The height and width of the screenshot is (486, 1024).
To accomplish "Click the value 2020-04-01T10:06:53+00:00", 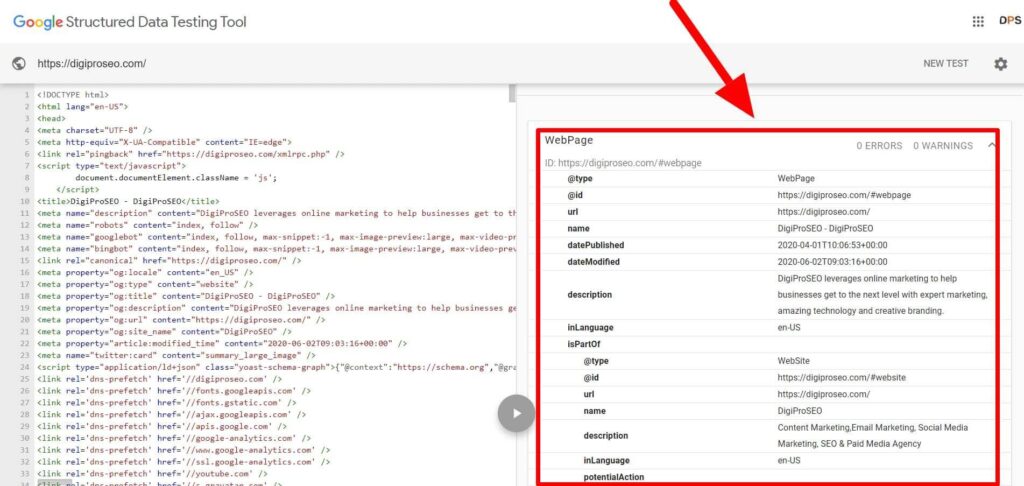I will tap(832, 245).
